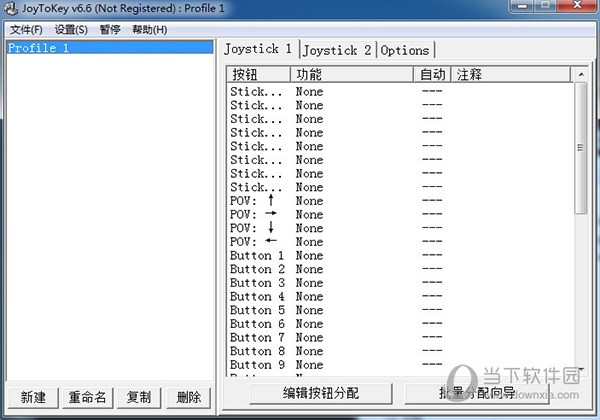
Task: Click the None value for Button 5
Action: (x=309, y=310)
